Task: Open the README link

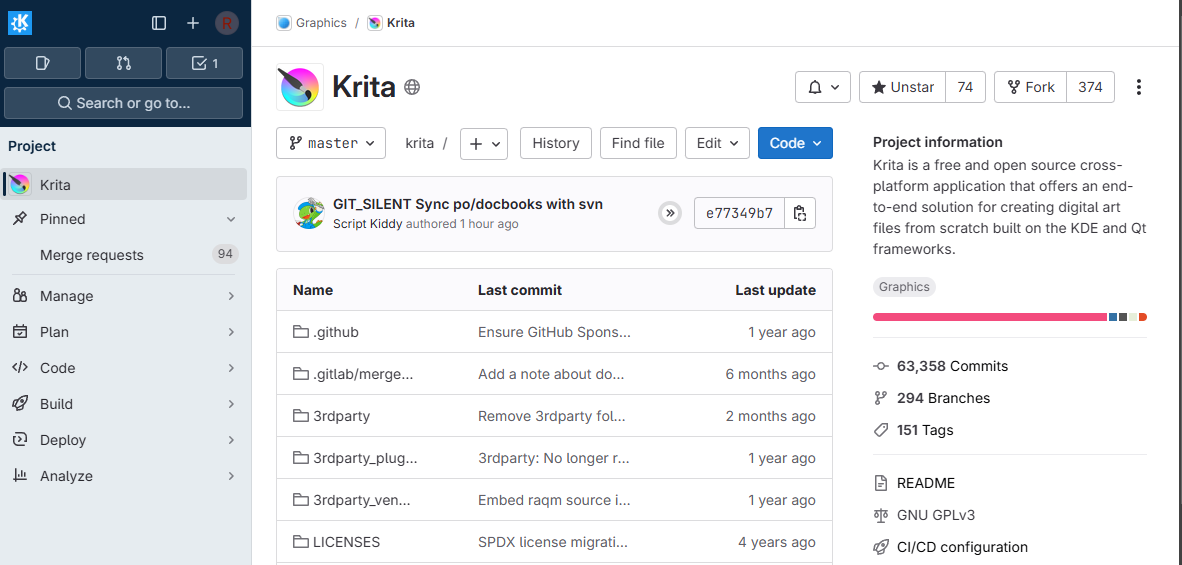Action: (x=926, y=483)
